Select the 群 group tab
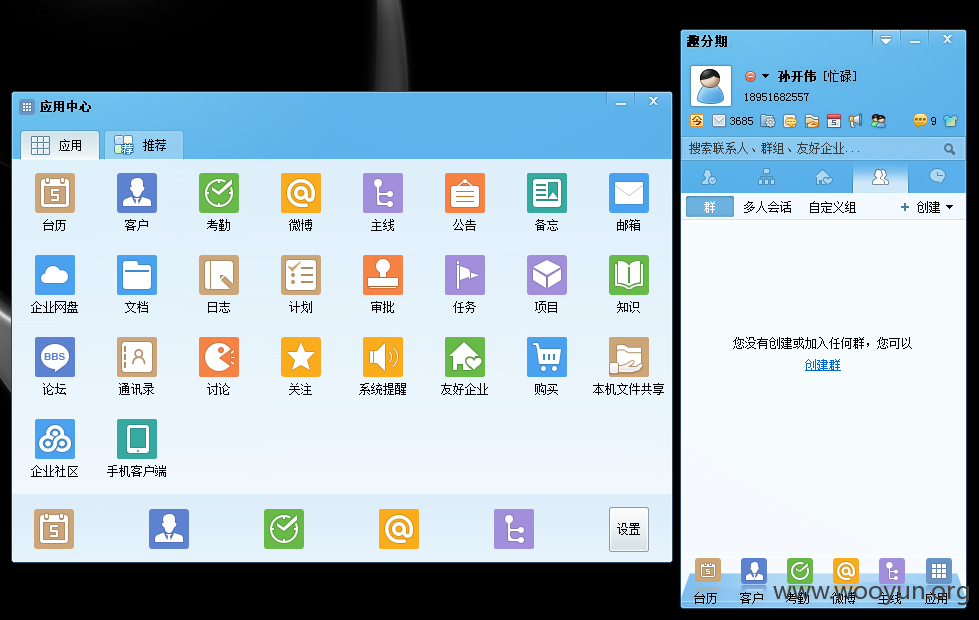The image size is (979, 620). click(x=710, y=207)
